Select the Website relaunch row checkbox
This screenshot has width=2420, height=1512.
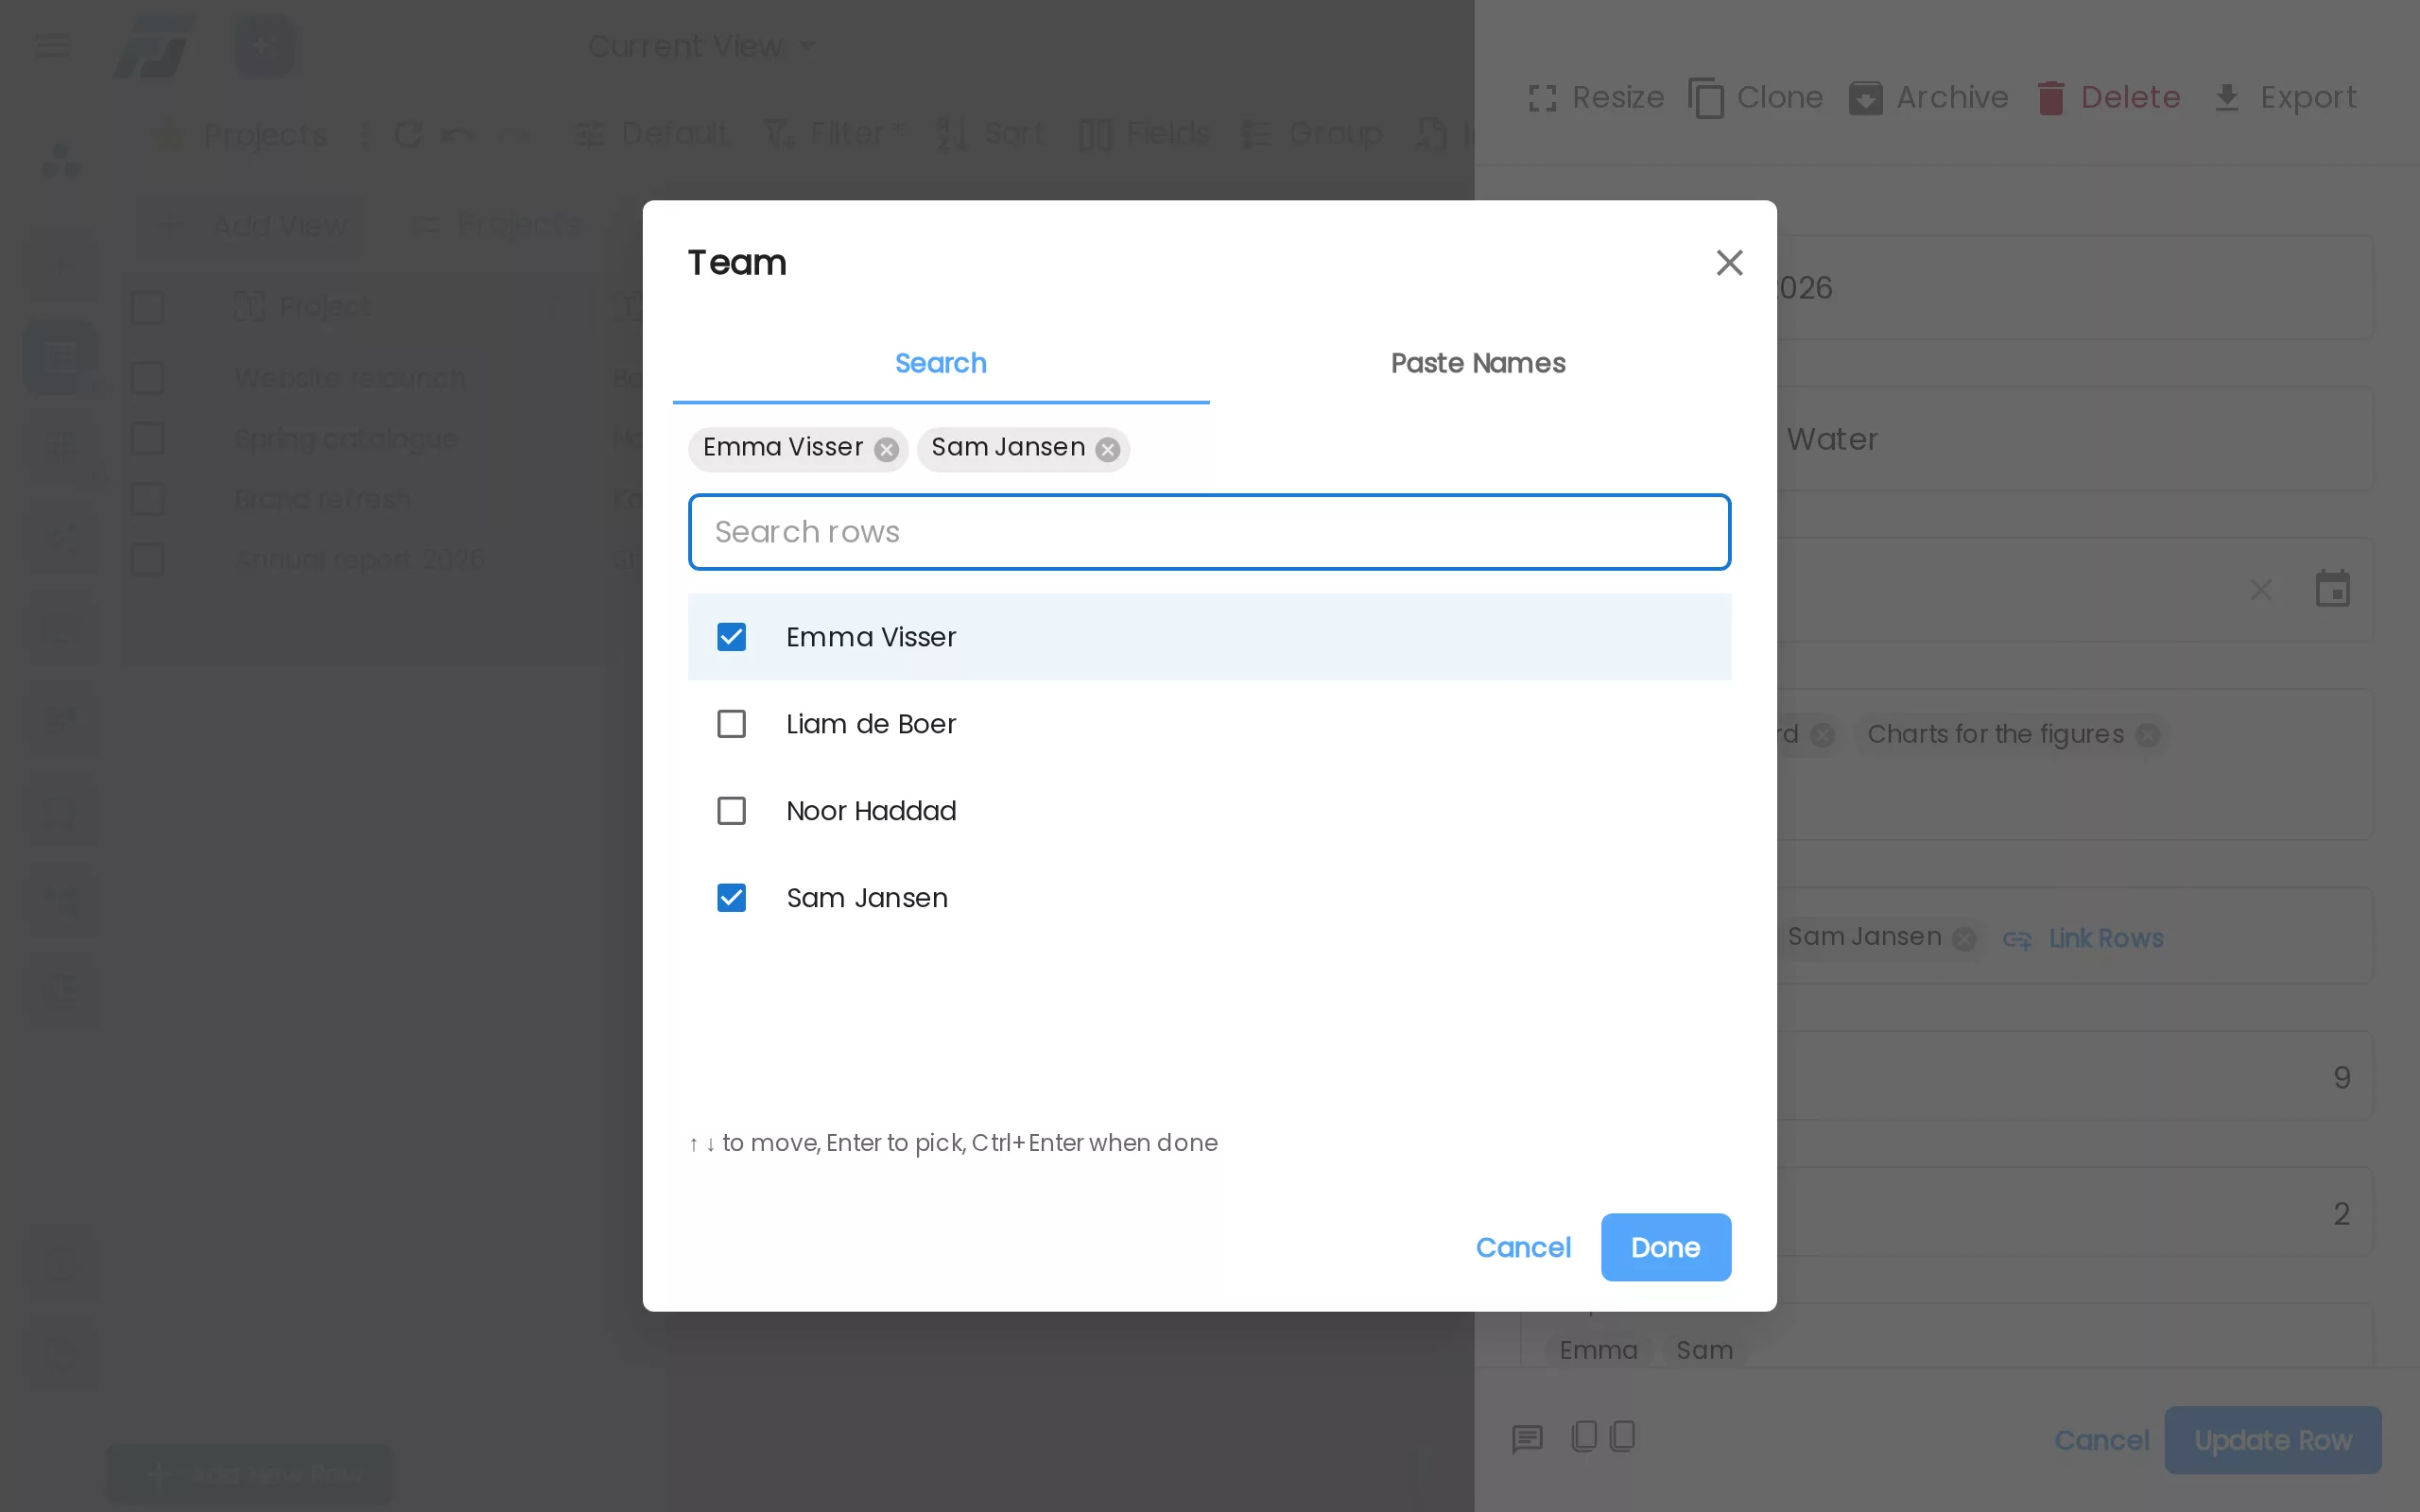148,378
